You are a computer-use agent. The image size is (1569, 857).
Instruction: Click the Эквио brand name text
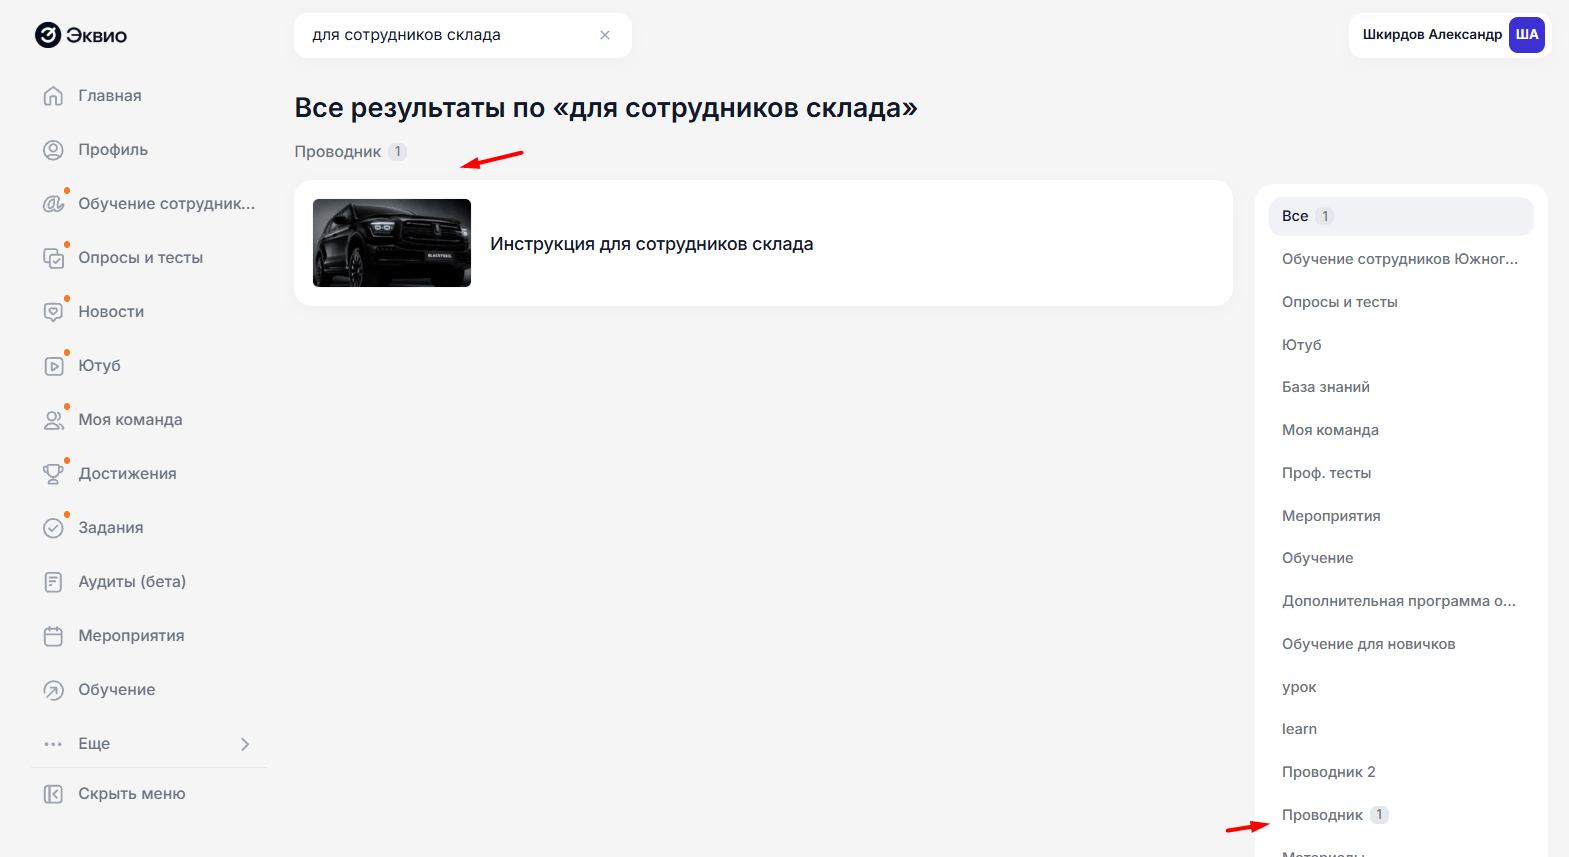tap(97, 36)
